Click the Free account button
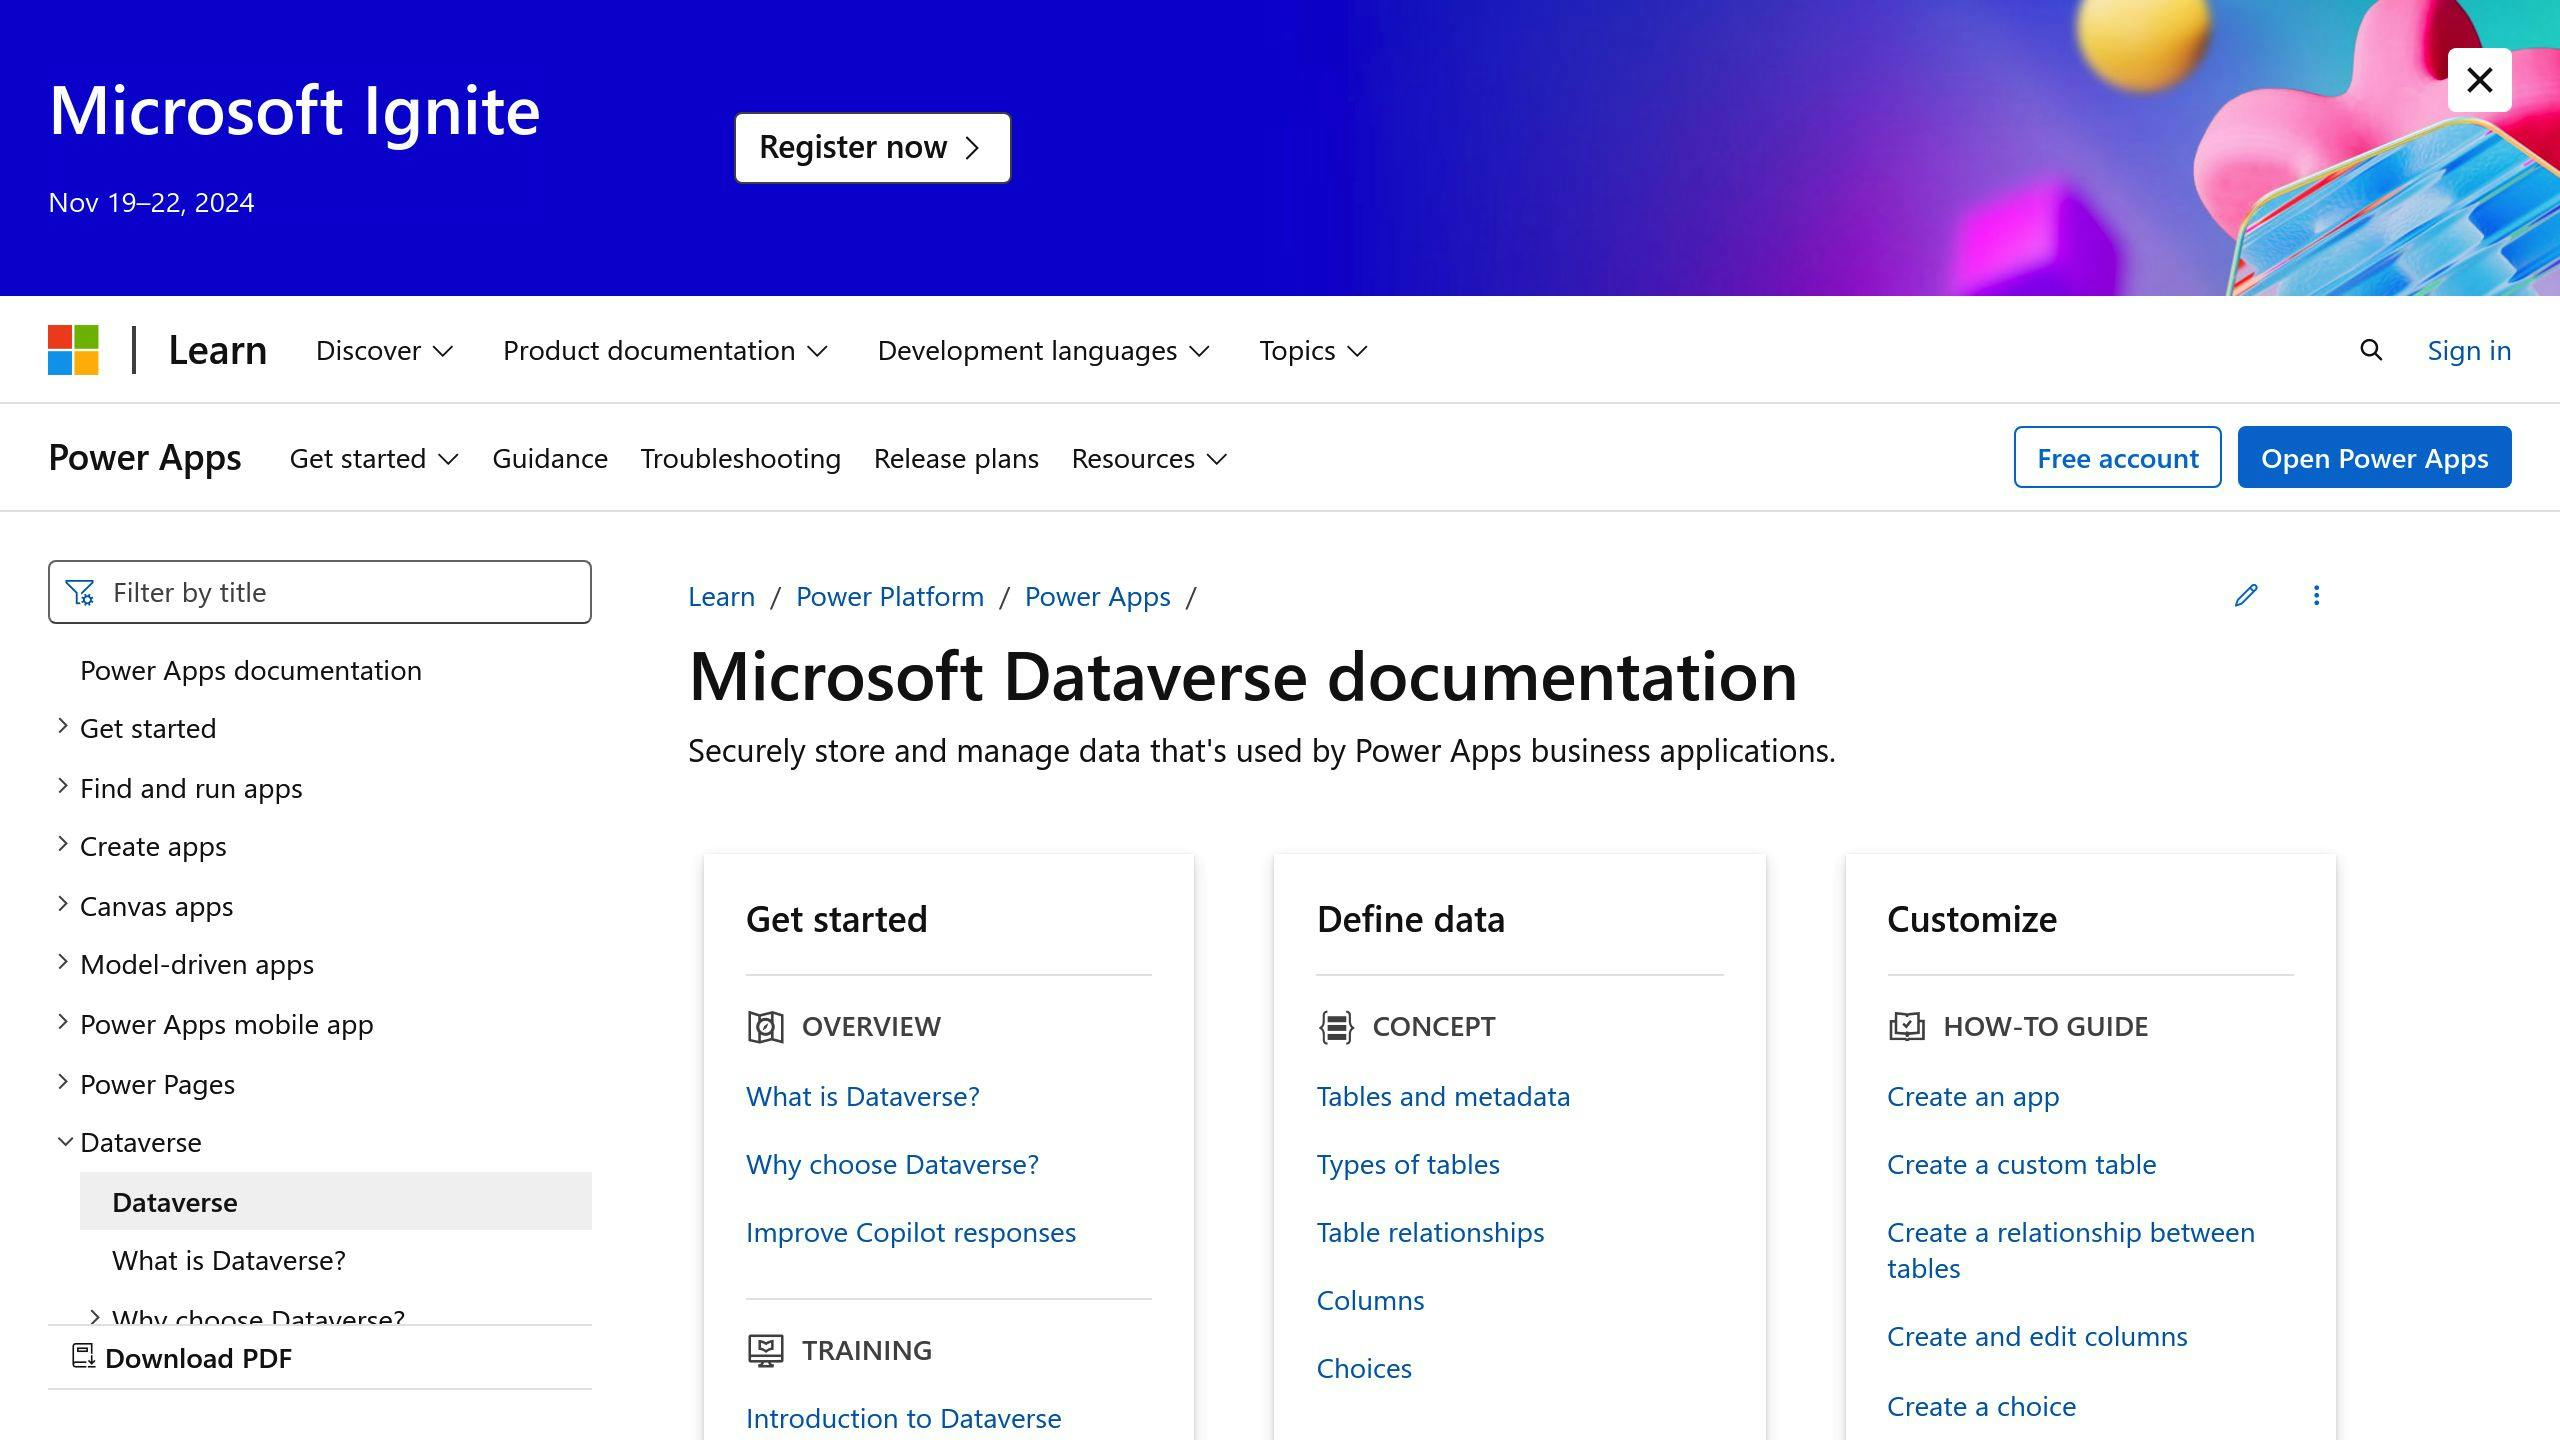This screenshot has height=1440, width=2560. click(2117, 457)
